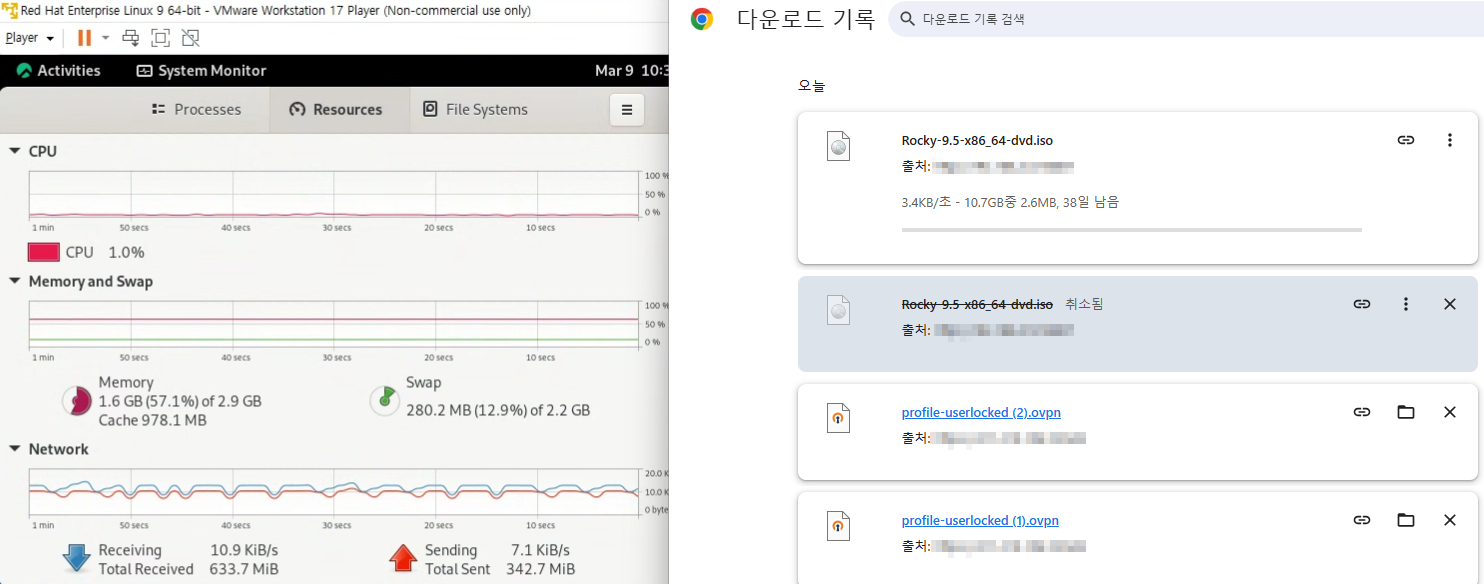Switch to the Processes tab
This screenshot has width=1484, height=584.
[196, 110]
